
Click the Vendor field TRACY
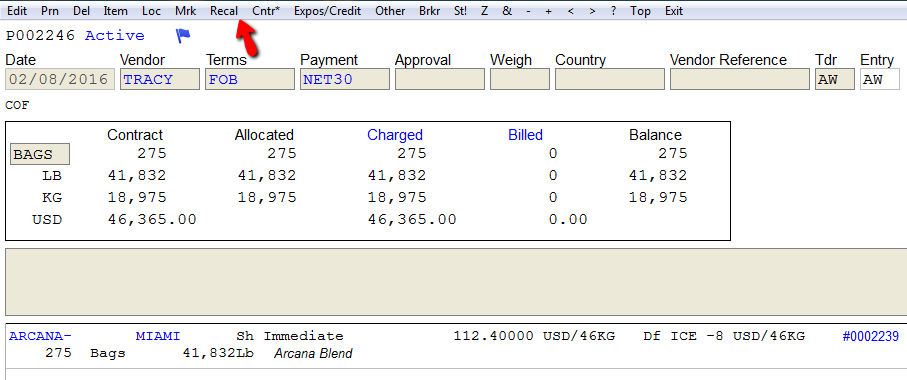pos(160,79)
